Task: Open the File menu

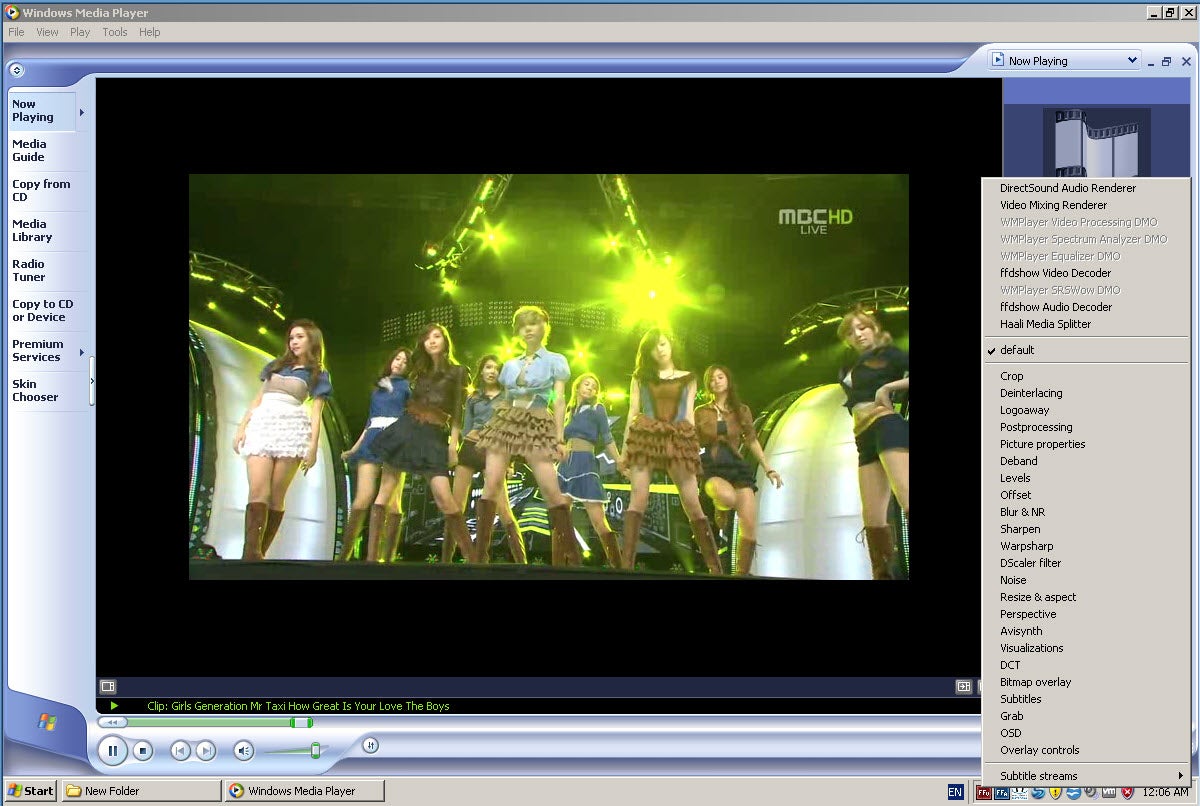Action: coord(16,32)
